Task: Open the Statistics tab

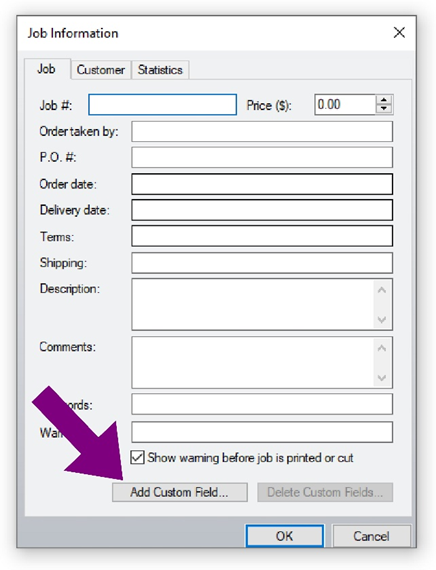Action: pos(160,70)
